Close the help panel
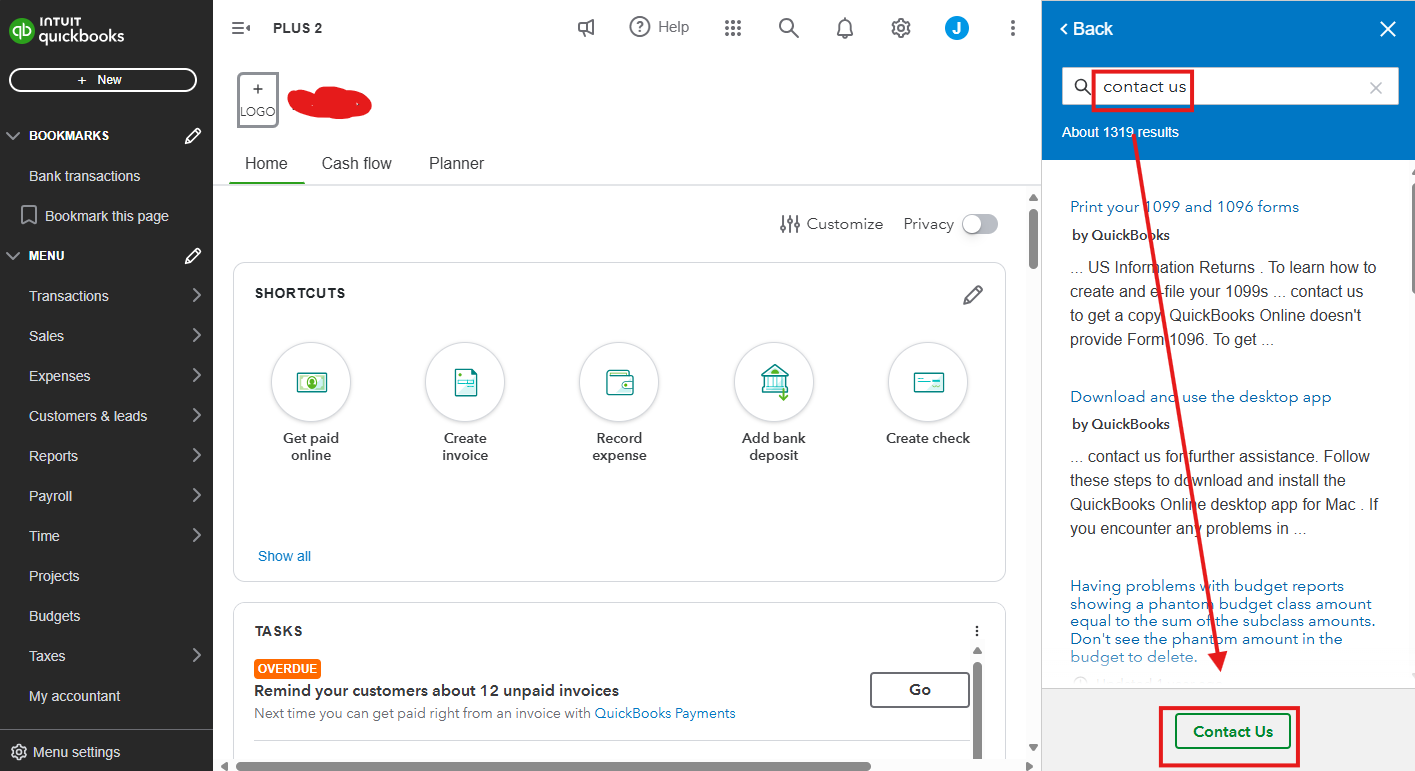The image size is (1415, 771). (1388, 29)
